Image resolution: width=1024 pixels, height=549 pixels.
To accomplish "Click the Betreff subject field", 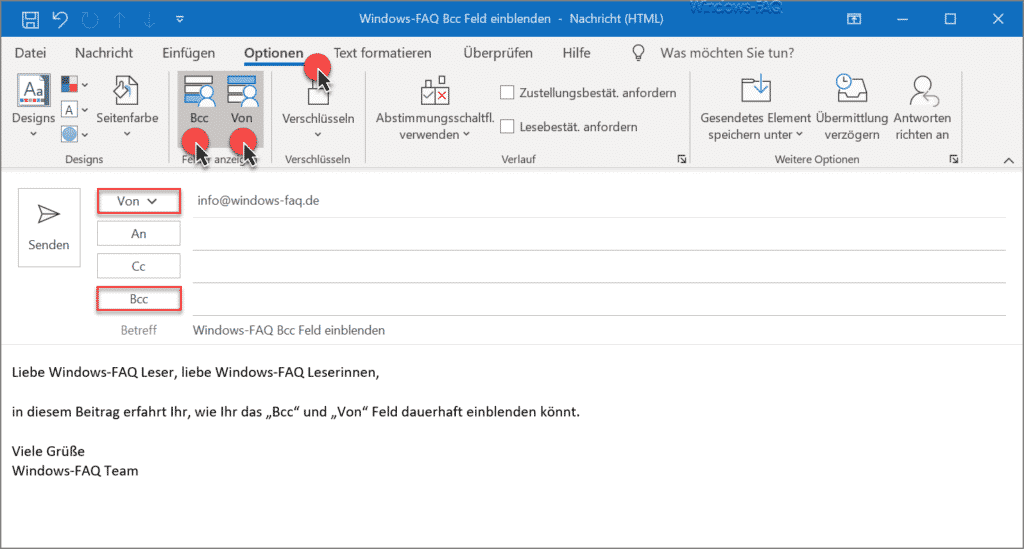I will [x=599, y=330].
